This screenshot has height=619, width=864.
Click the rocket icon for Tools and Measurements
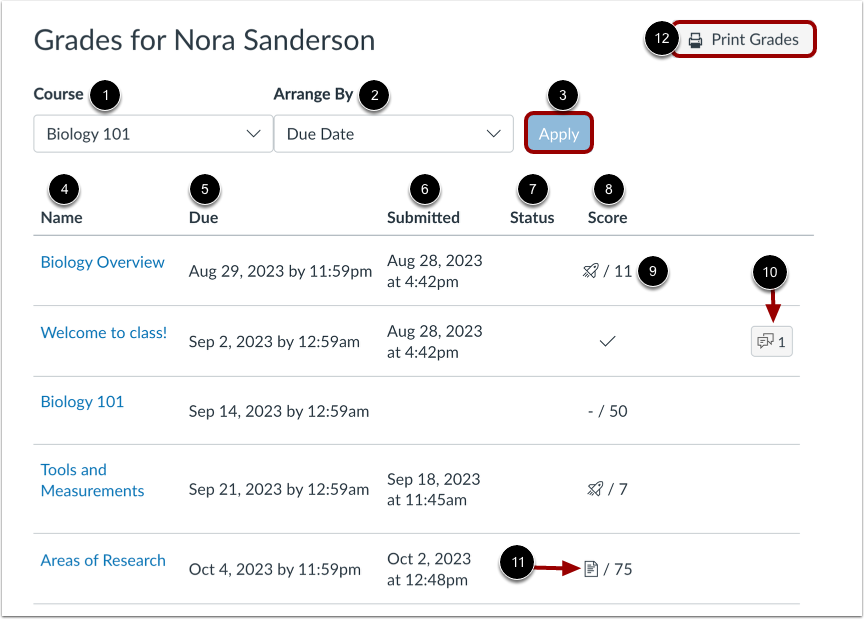click(x=593, y=489)
